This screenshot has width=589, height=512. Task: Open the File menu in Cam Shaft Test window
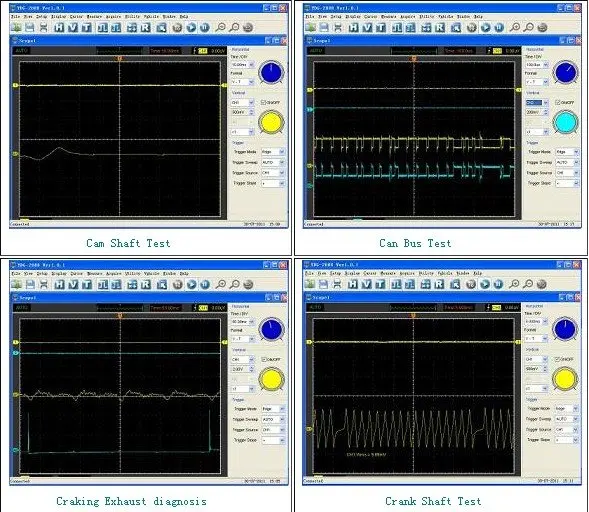15,17
